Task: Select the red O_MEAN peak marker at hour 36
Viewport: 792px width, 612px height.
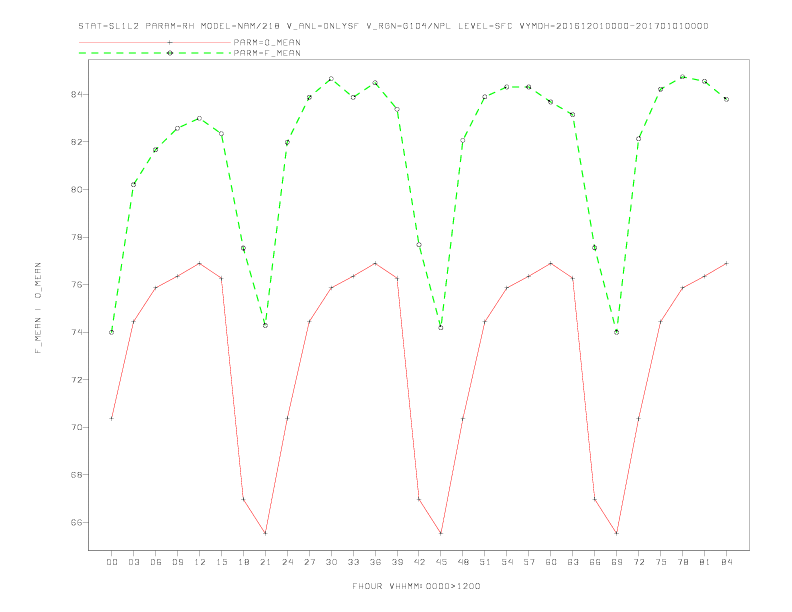Action: pos(375,263)
